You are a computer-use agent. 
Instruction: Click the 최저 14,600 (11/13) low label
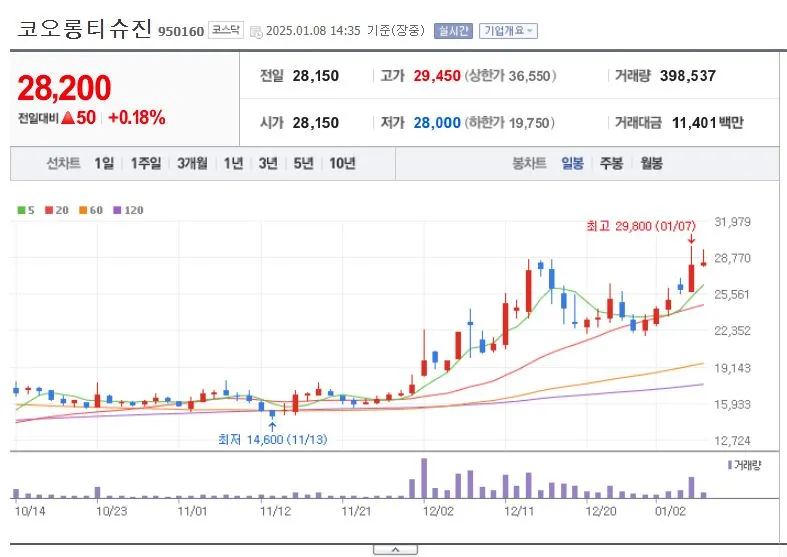click(273, 440)
